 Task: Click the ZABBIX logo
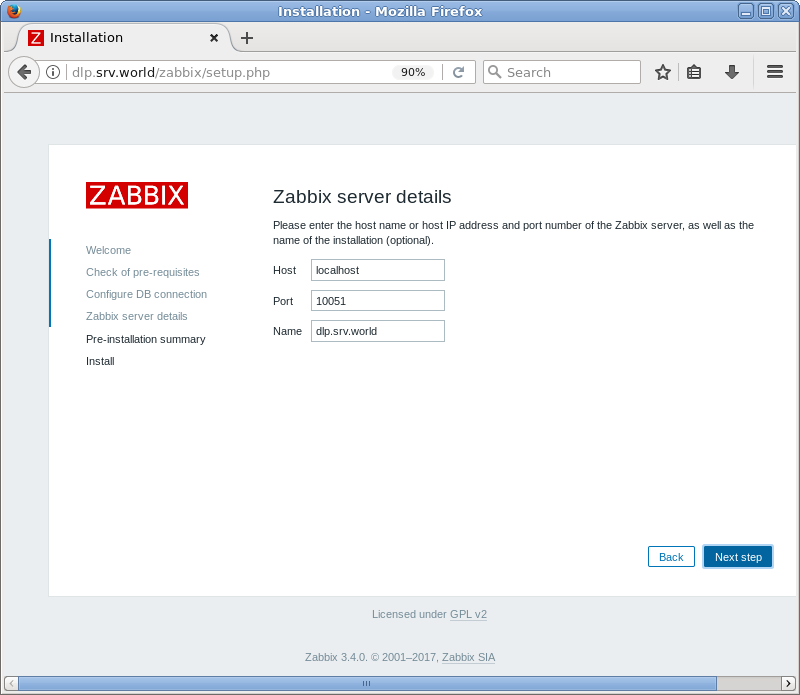[x=137, y=195]
